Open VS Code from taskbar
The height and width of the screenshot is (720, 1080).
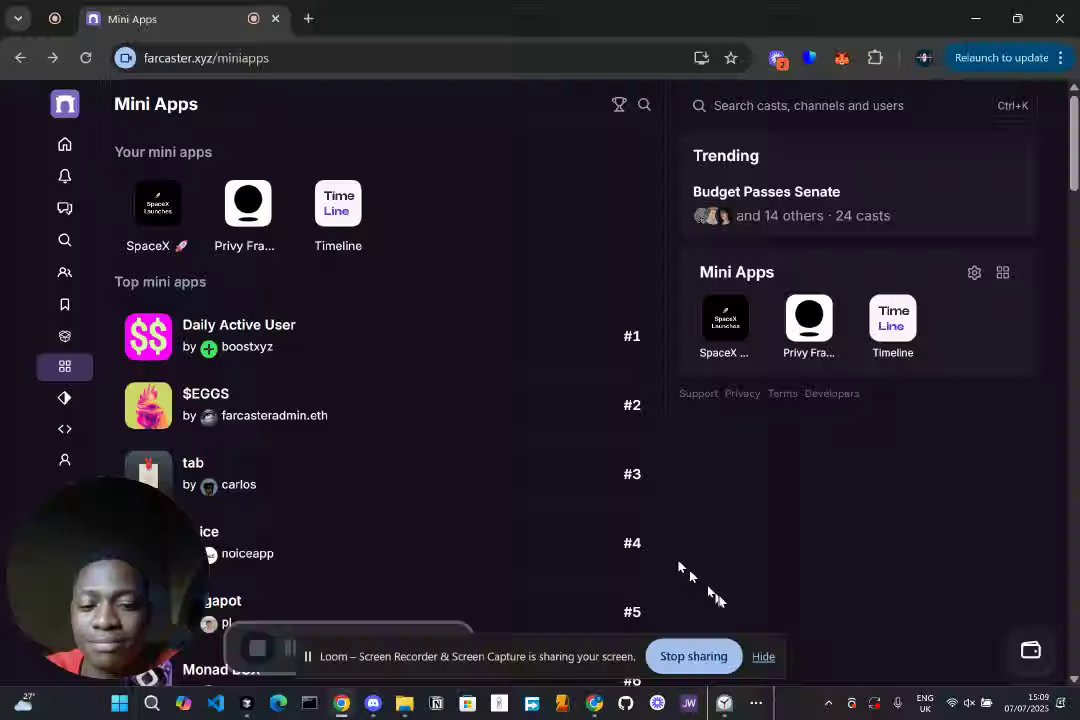pyautogui.click(x=215, y=703)
